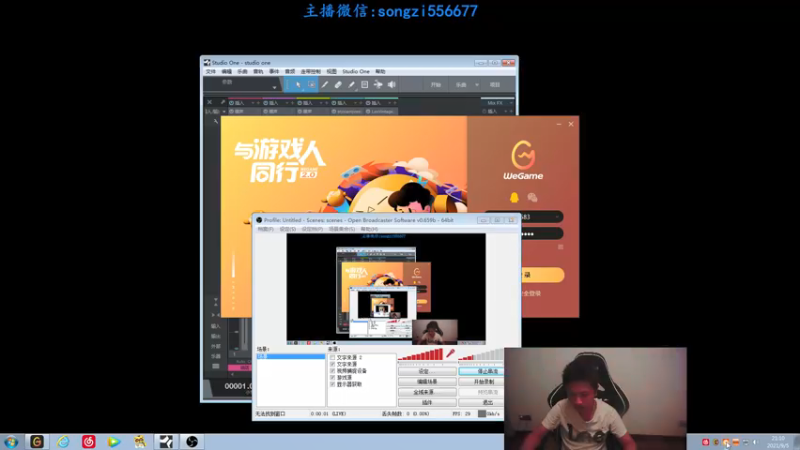800x450 pixels.
Task: Click the 插件 button in OBS
Action: pyautogui.click(x=427, y=403)
